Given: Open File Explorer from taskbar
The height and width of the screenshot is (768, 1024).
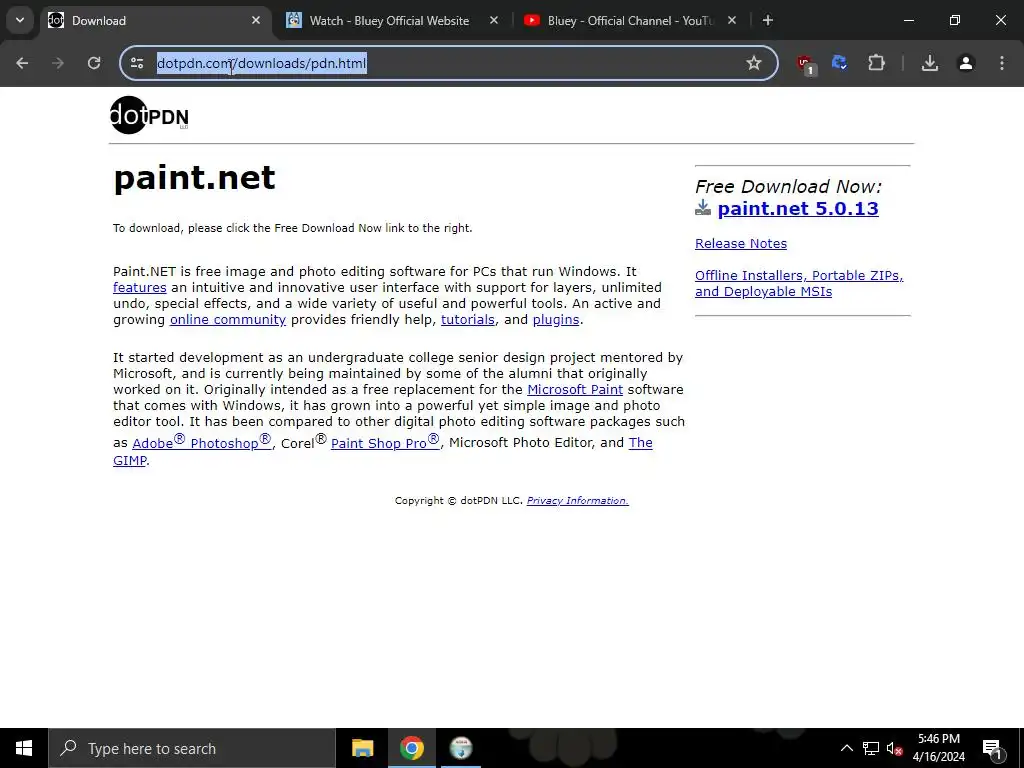Looking at the screenshot, I should pyautogui.click(x=362, y=748).
